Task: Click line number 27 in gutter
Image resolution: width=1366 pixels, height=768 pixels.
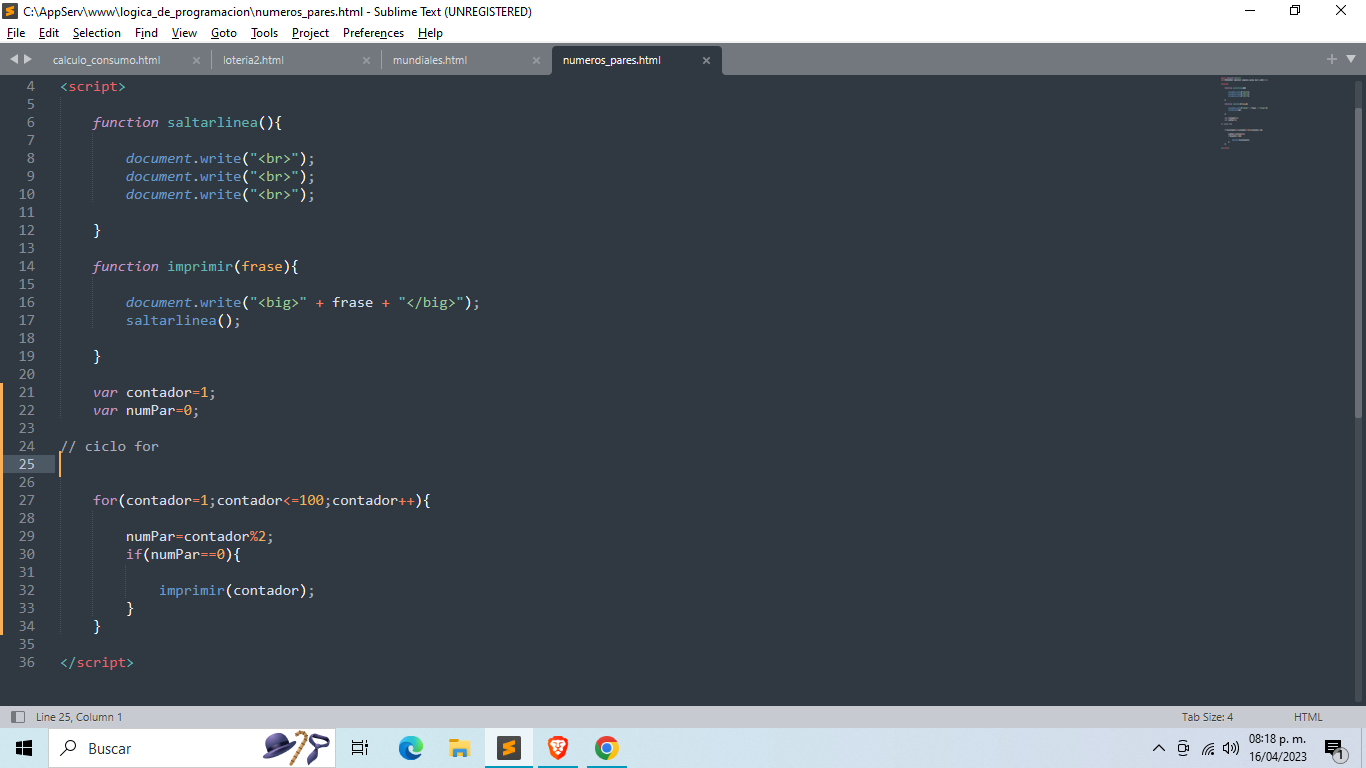Action: pyautogui.click(x=26, y=500)
